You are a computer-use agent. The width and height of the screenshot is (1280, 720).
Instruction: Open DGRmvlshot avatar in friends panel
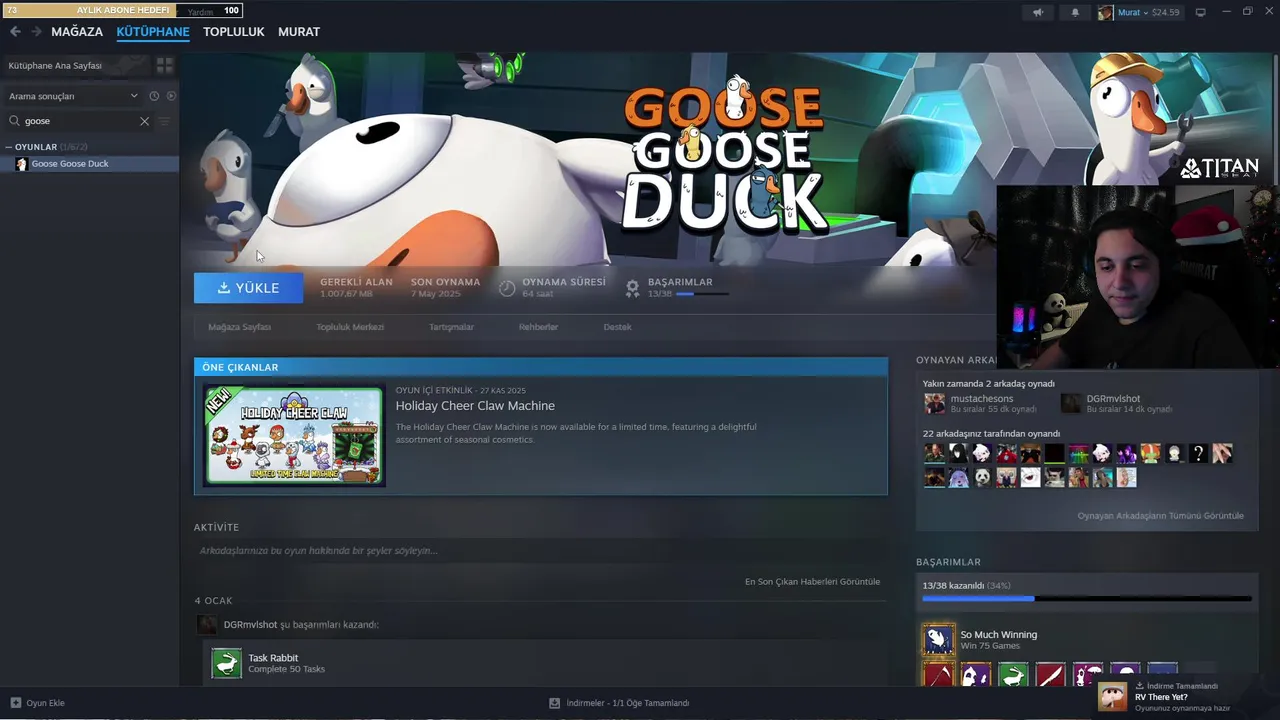(x=1071, y=403)
